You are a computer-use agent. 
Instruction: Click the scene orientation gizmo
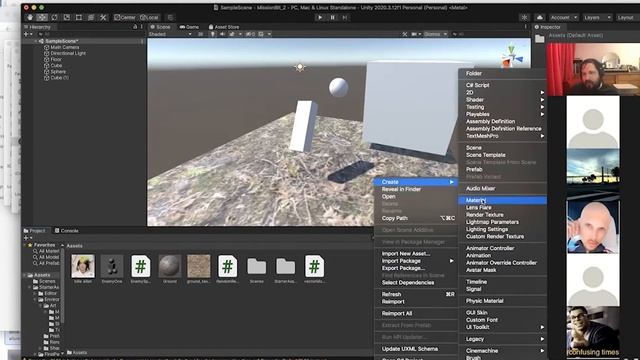pyautogui.click(x=511, y=57)
